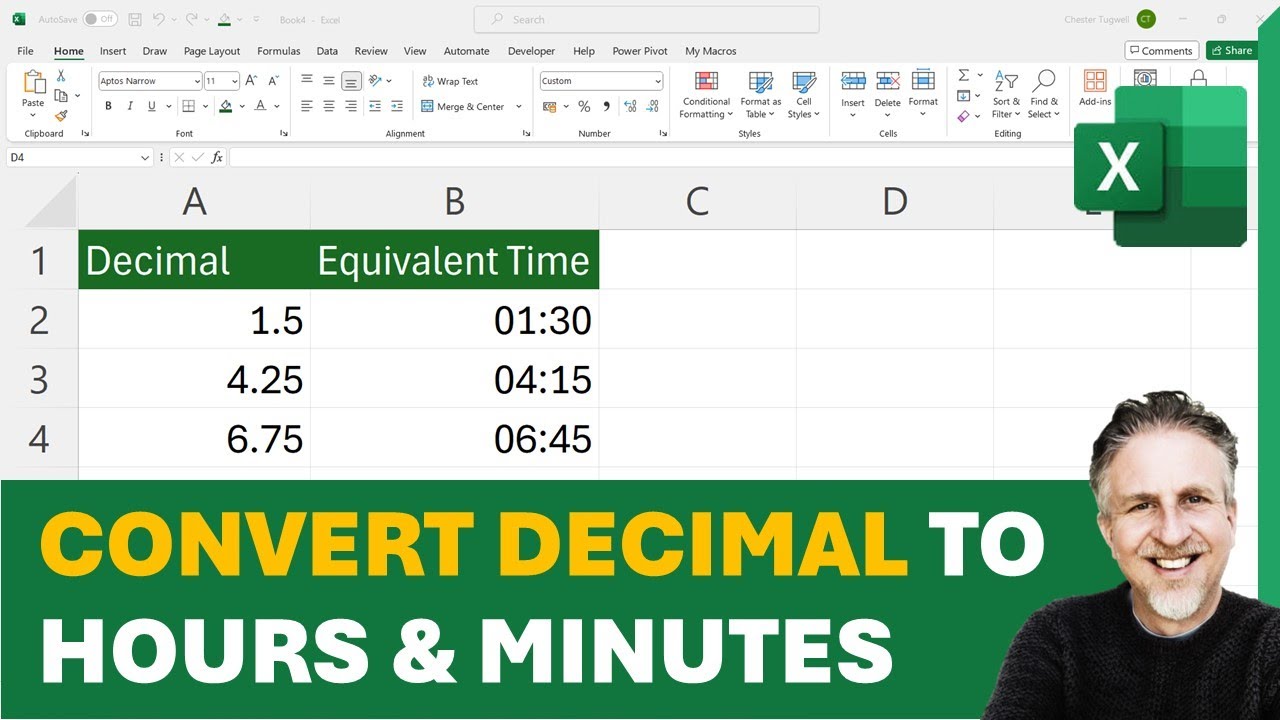Click the Font Color A swatch
Screen dimensions: 1280x720
[x=260, y=106]
